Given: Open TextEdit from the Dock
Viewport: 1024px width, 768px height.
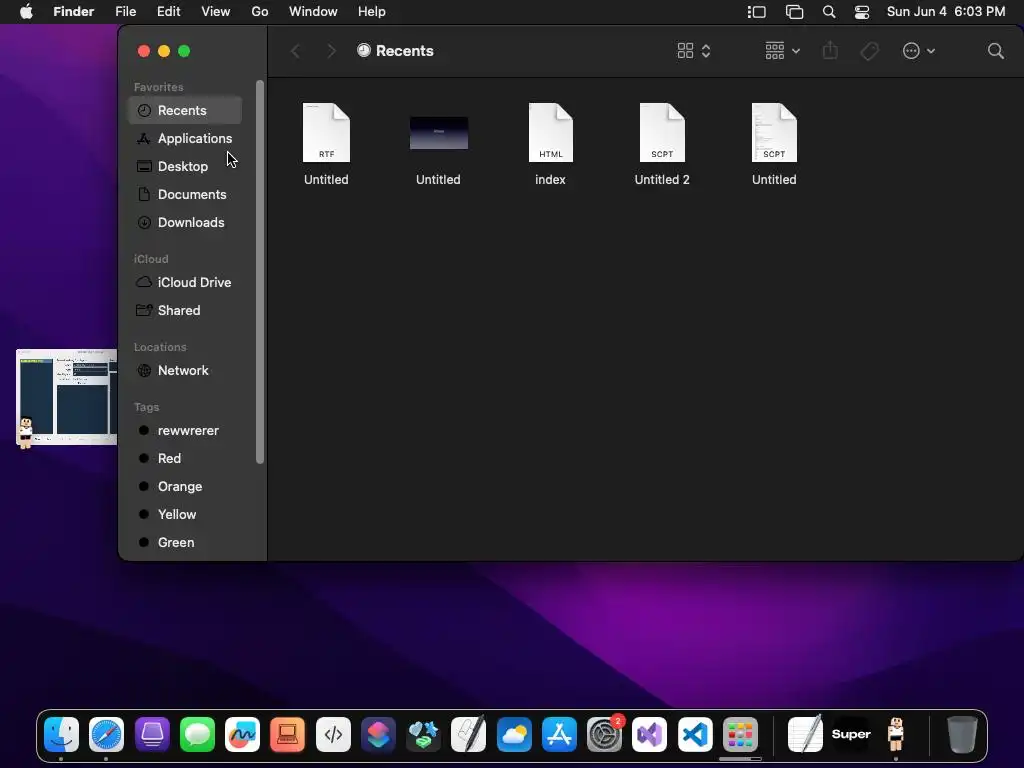Looking at the screenshot, I should (x=805, y=735).
